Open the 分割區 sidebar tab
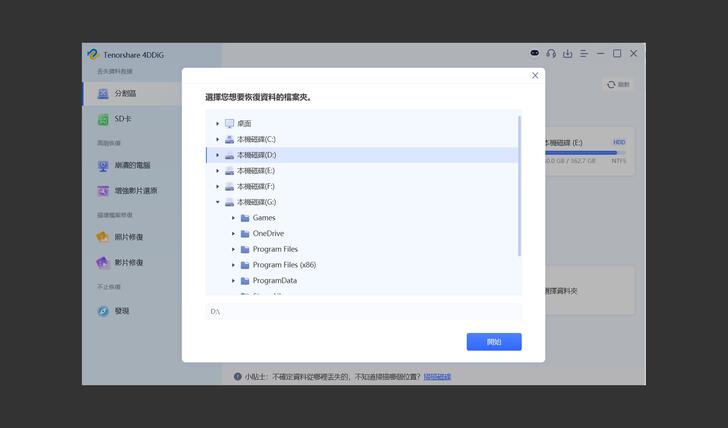728x428 pixels. (x=125, y=93)
